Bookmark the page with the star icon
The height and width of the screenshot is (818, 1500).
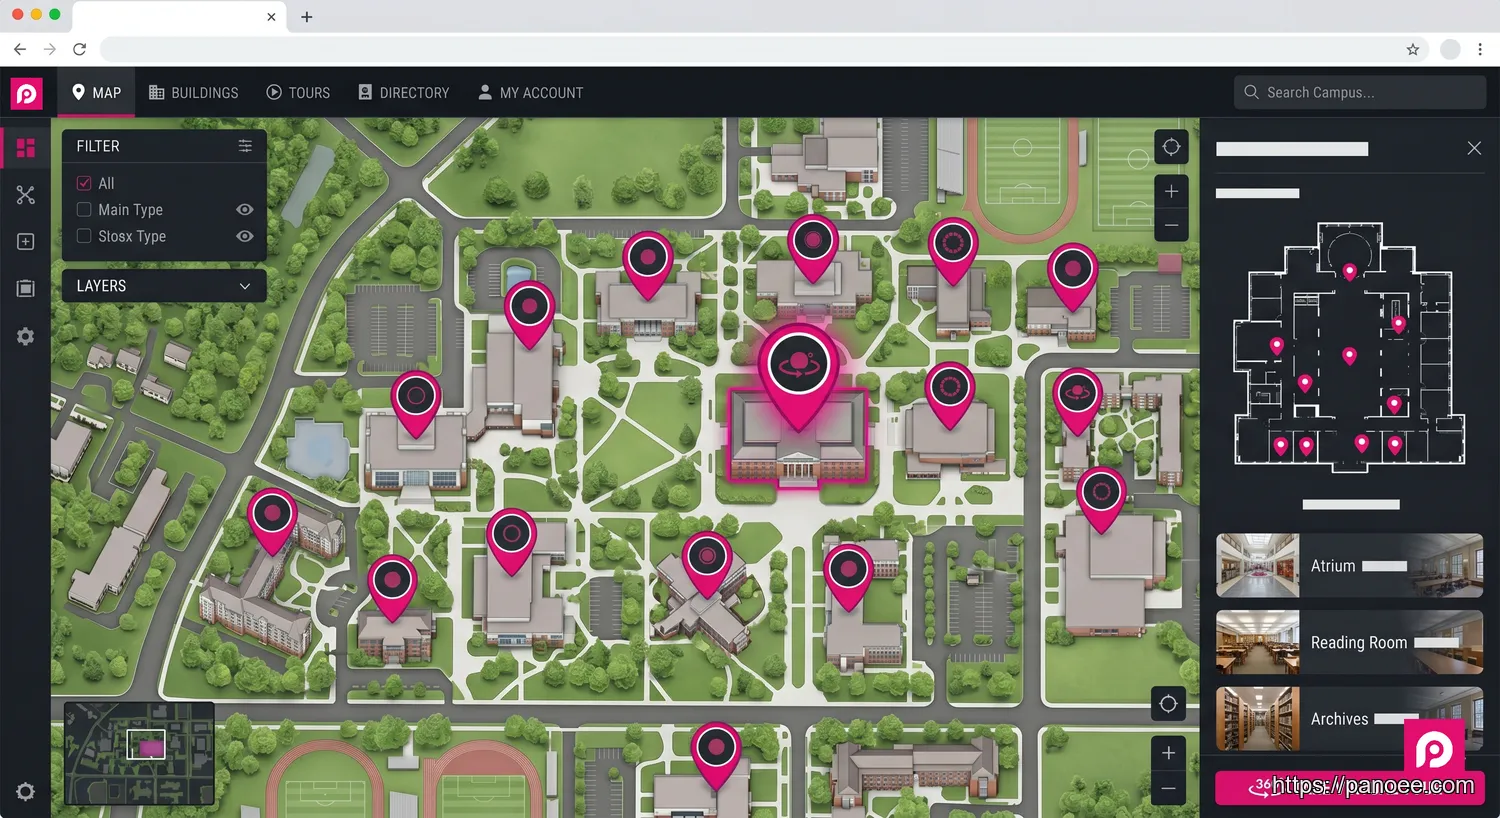click(1413, 49)
